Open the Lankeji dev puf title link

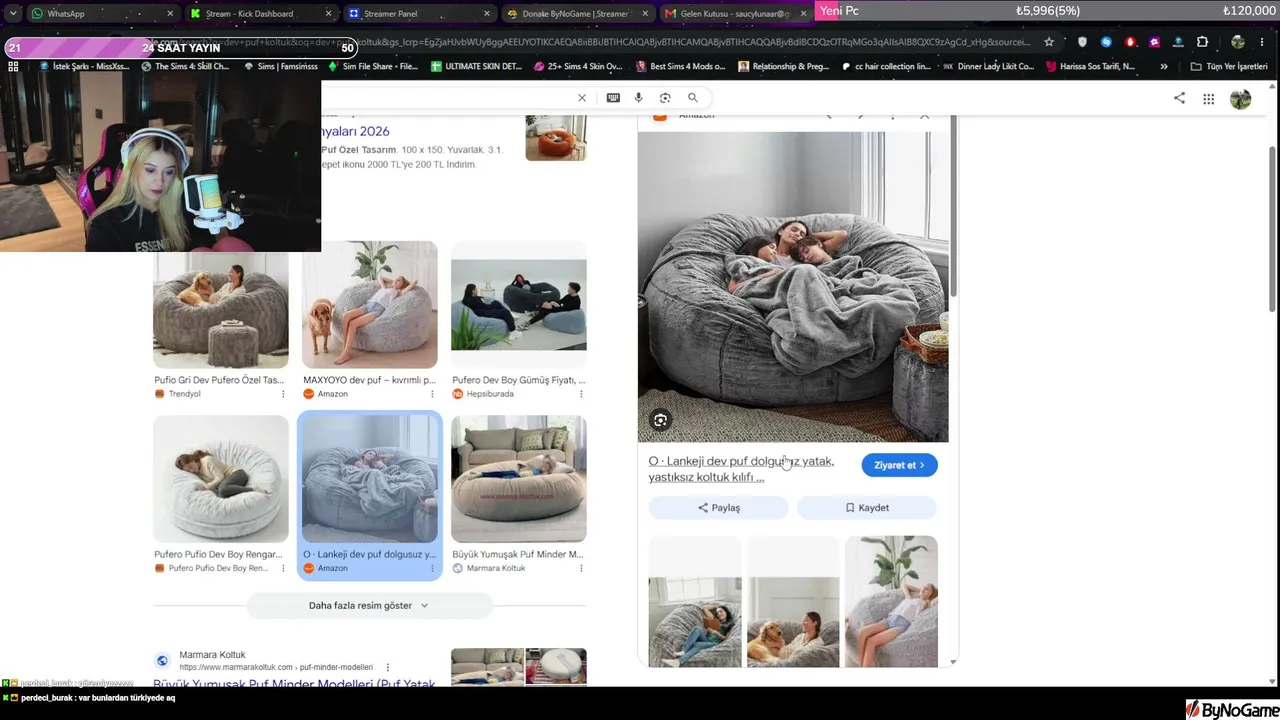click(741, 469)
